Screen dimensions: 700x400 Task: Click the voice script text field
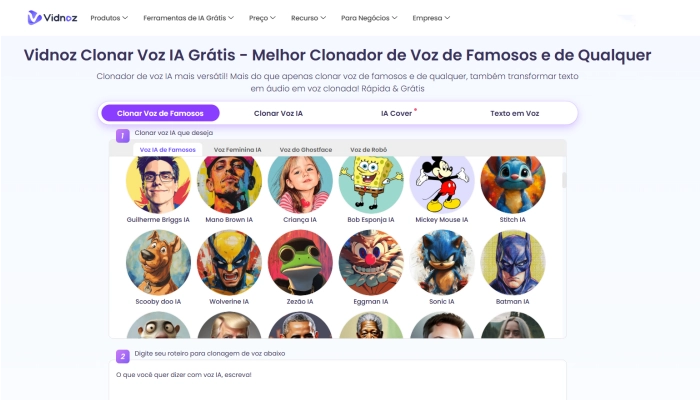pos(338,380)
